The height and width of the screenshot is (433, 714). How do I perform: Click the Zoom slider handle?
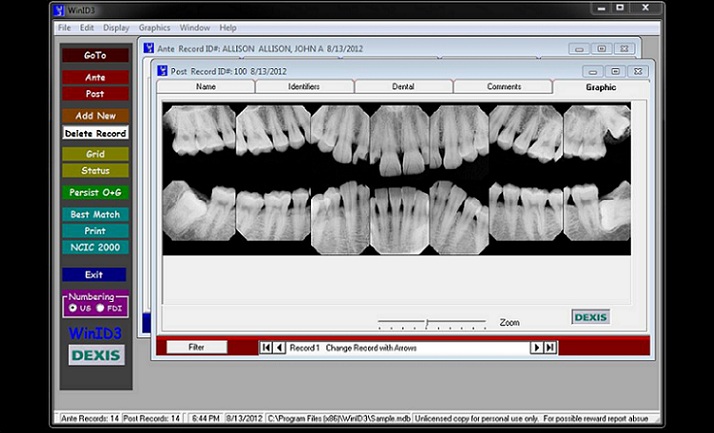pyautogui.click(x=427, y=324)
